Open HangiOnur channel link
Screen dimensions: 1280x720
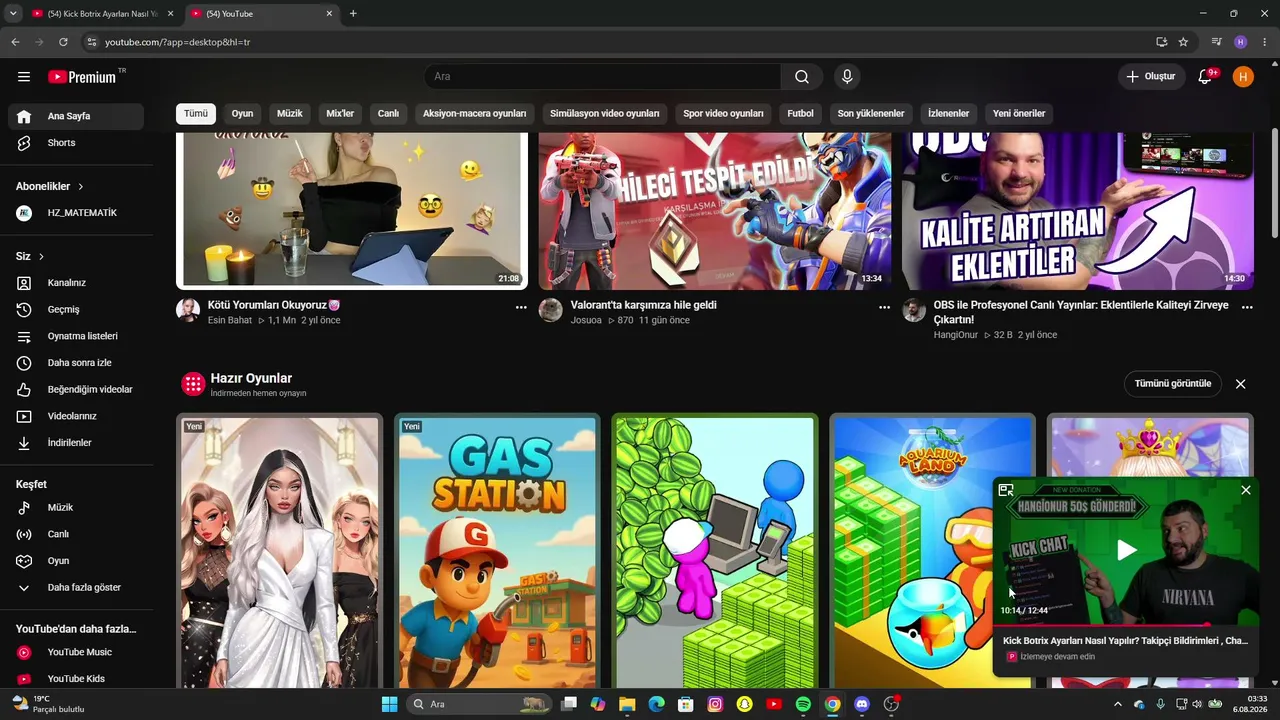click(956, 335)
